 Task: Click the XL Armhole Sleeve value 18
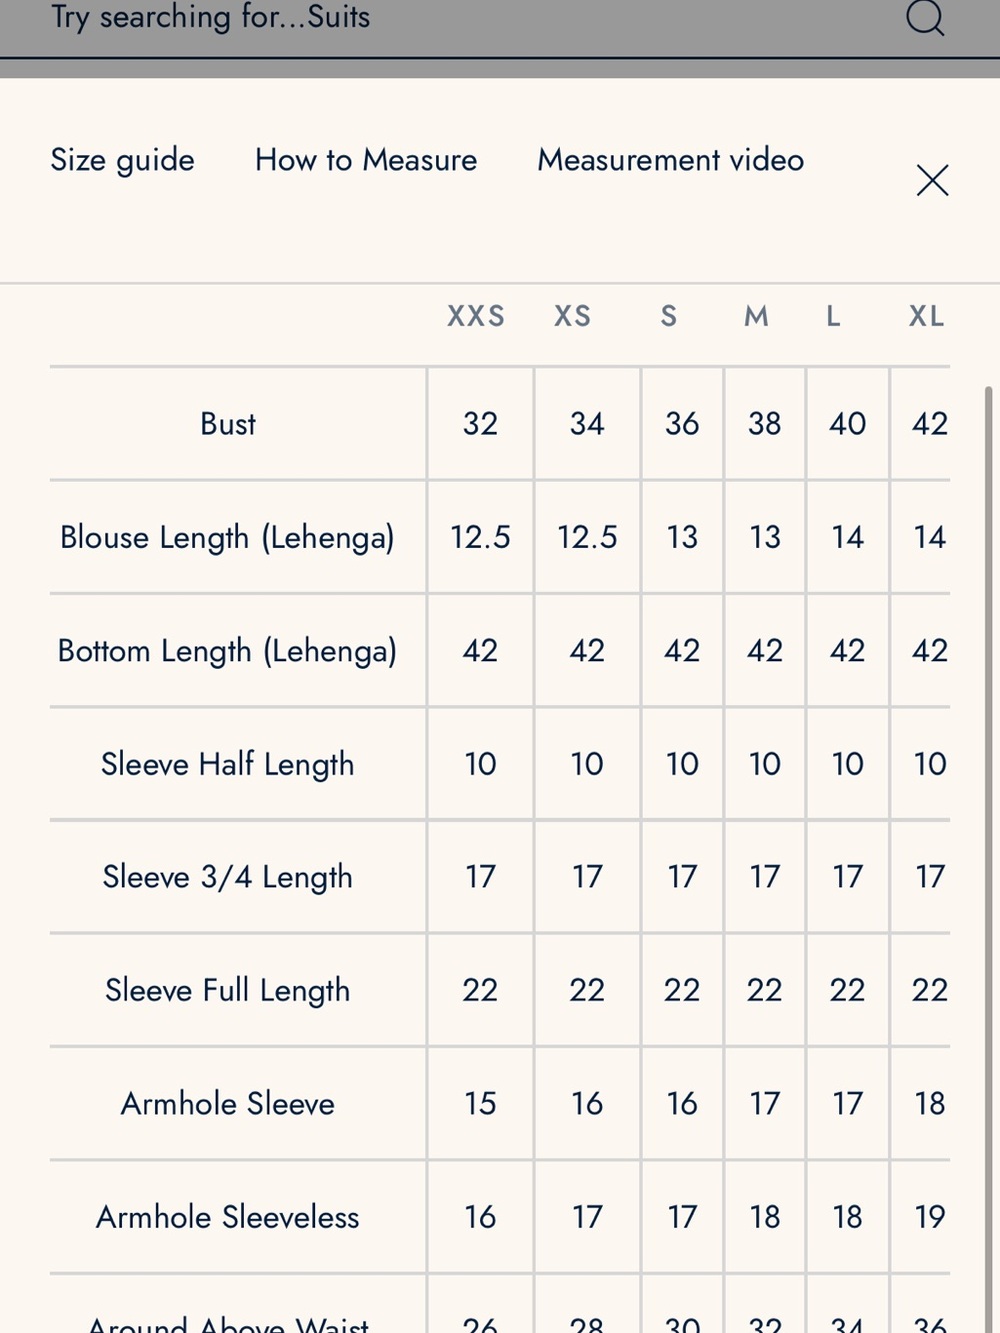tap(930, 1104)
